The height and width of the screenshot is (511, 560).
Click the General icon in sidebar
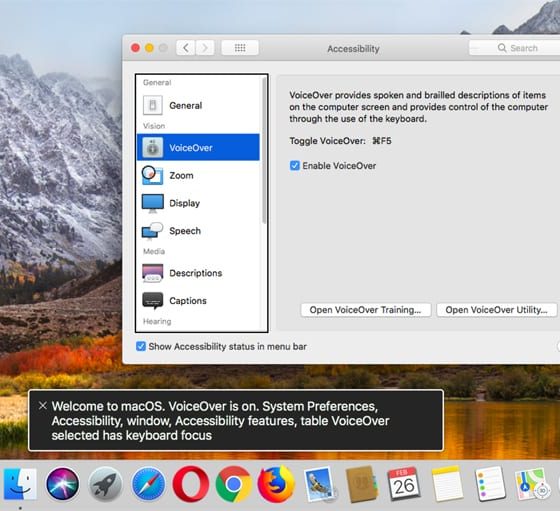pyautogui.click(x=152, y=105)
